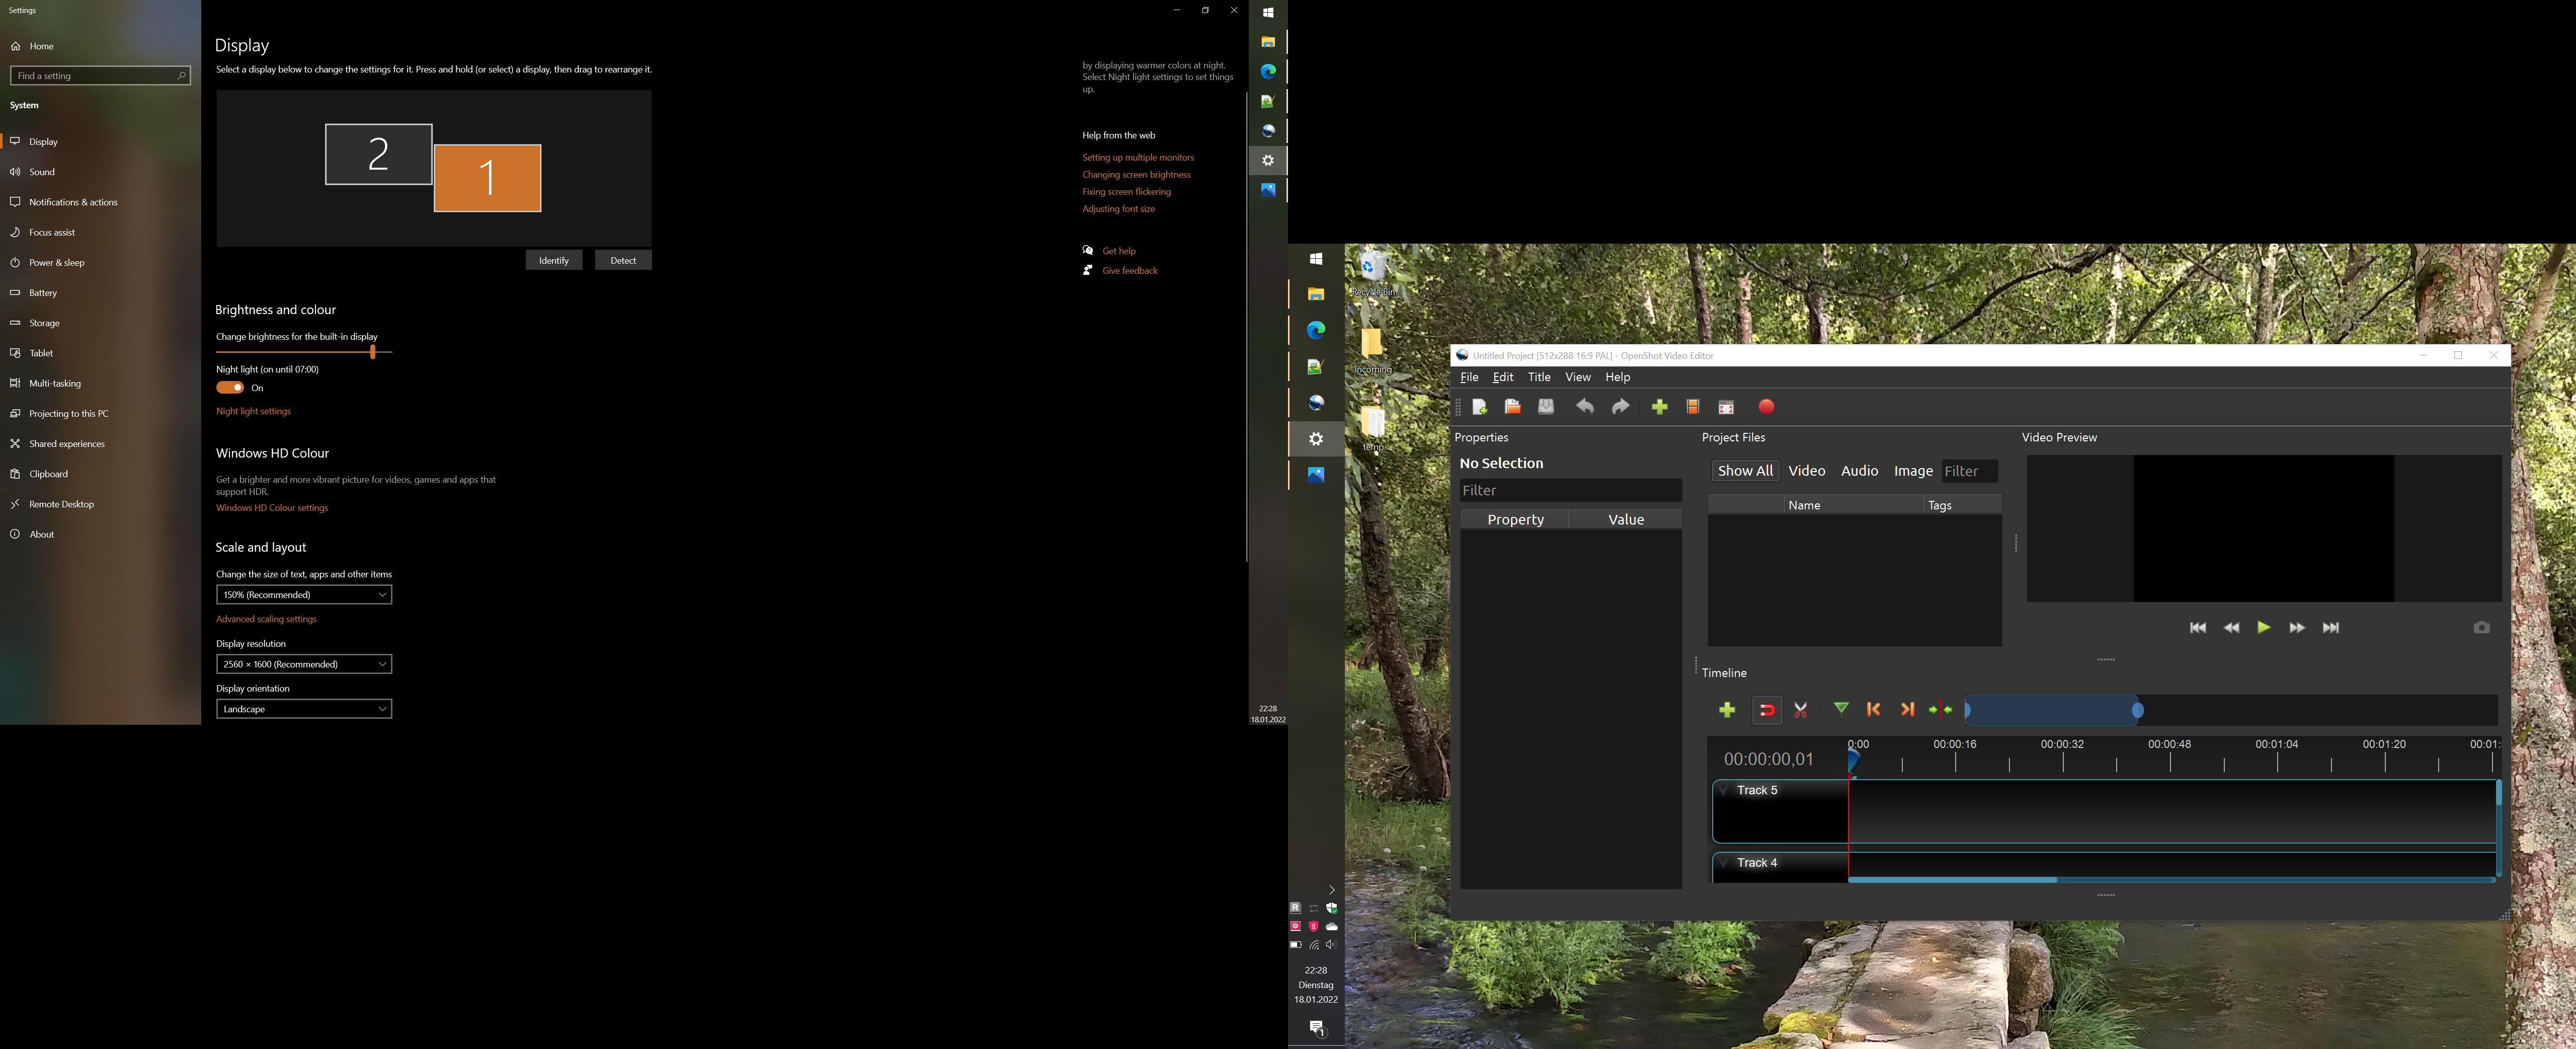Switch to the Audio tab in Project Files

pyautogui.click(x=1859, y=470)
